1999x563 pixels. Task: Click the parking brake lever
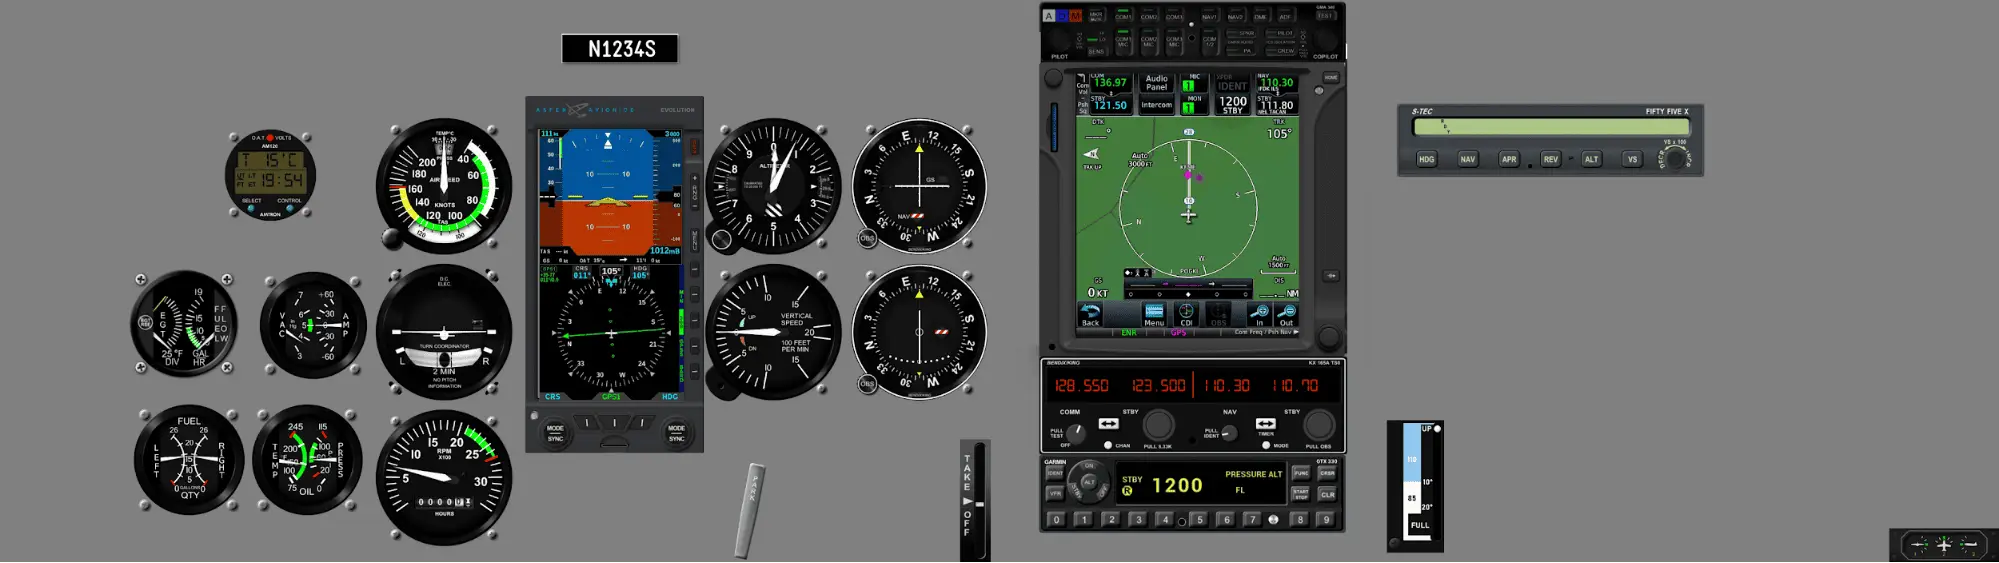(x=749, y=510)
